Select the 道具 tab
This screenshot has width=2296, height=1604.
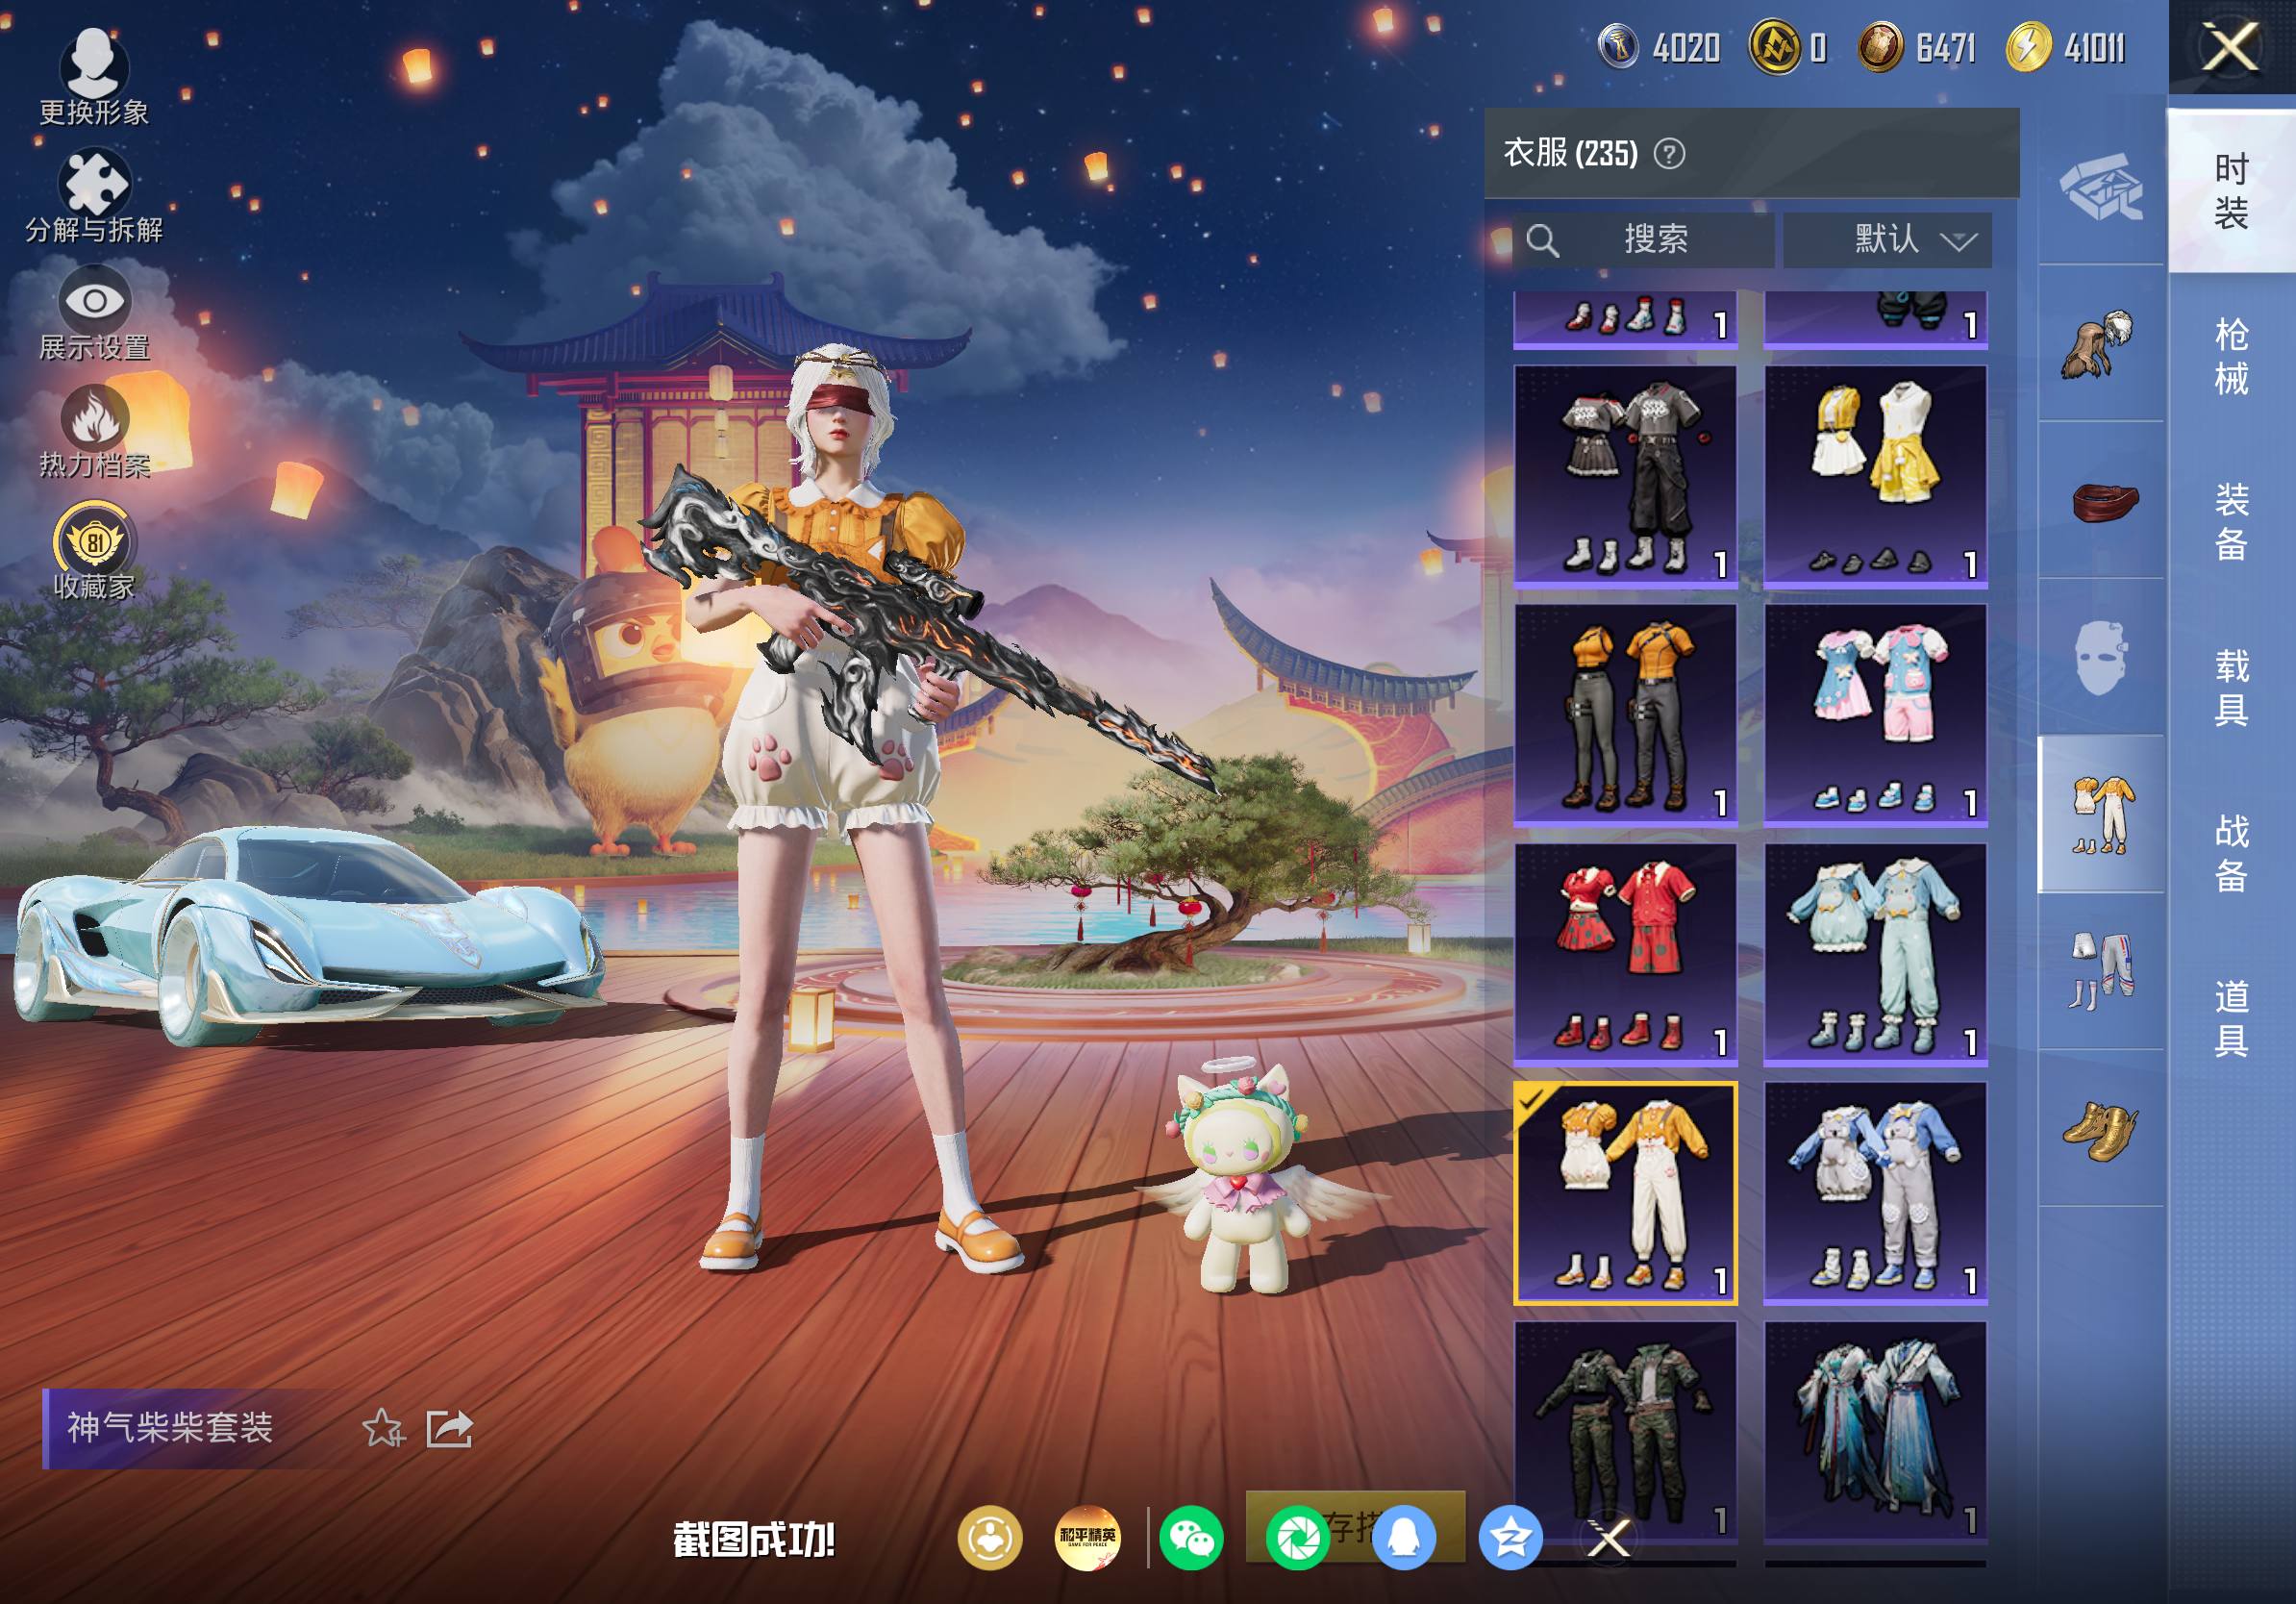[2231, 1018]
